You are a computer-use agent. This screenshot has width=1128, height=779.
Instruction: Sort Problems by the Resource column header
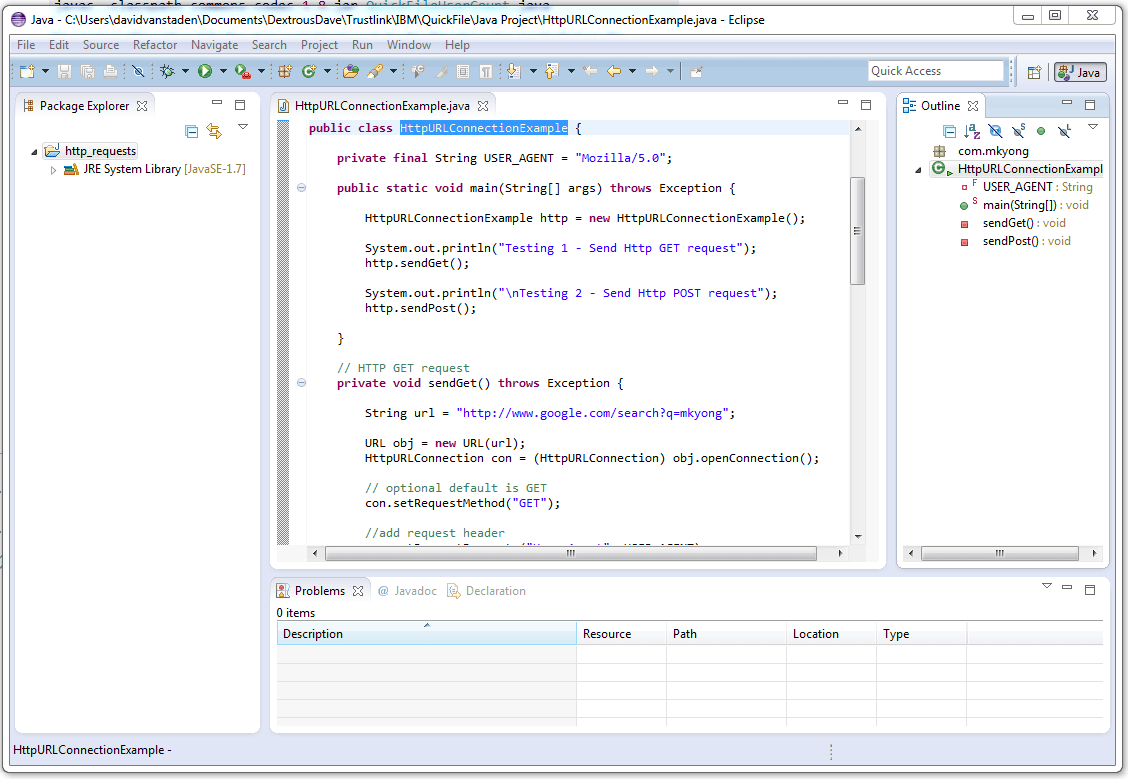621,634
